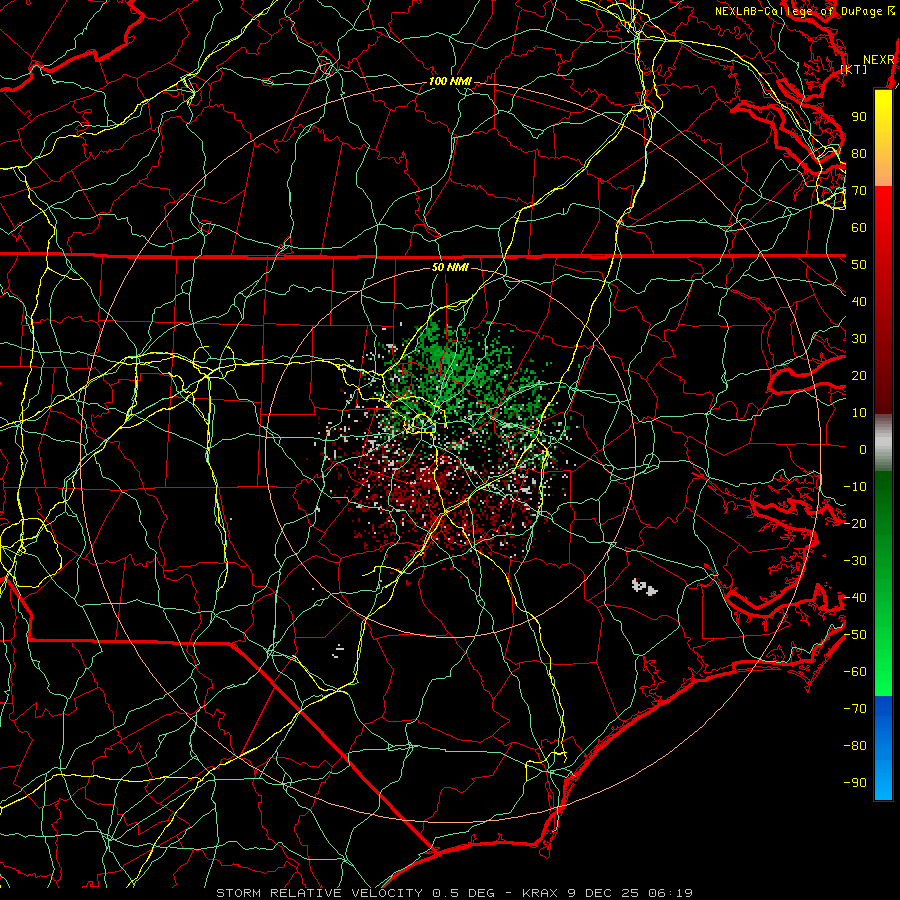
Task: Click the "-50" color scale value
Action: (855, 635)
